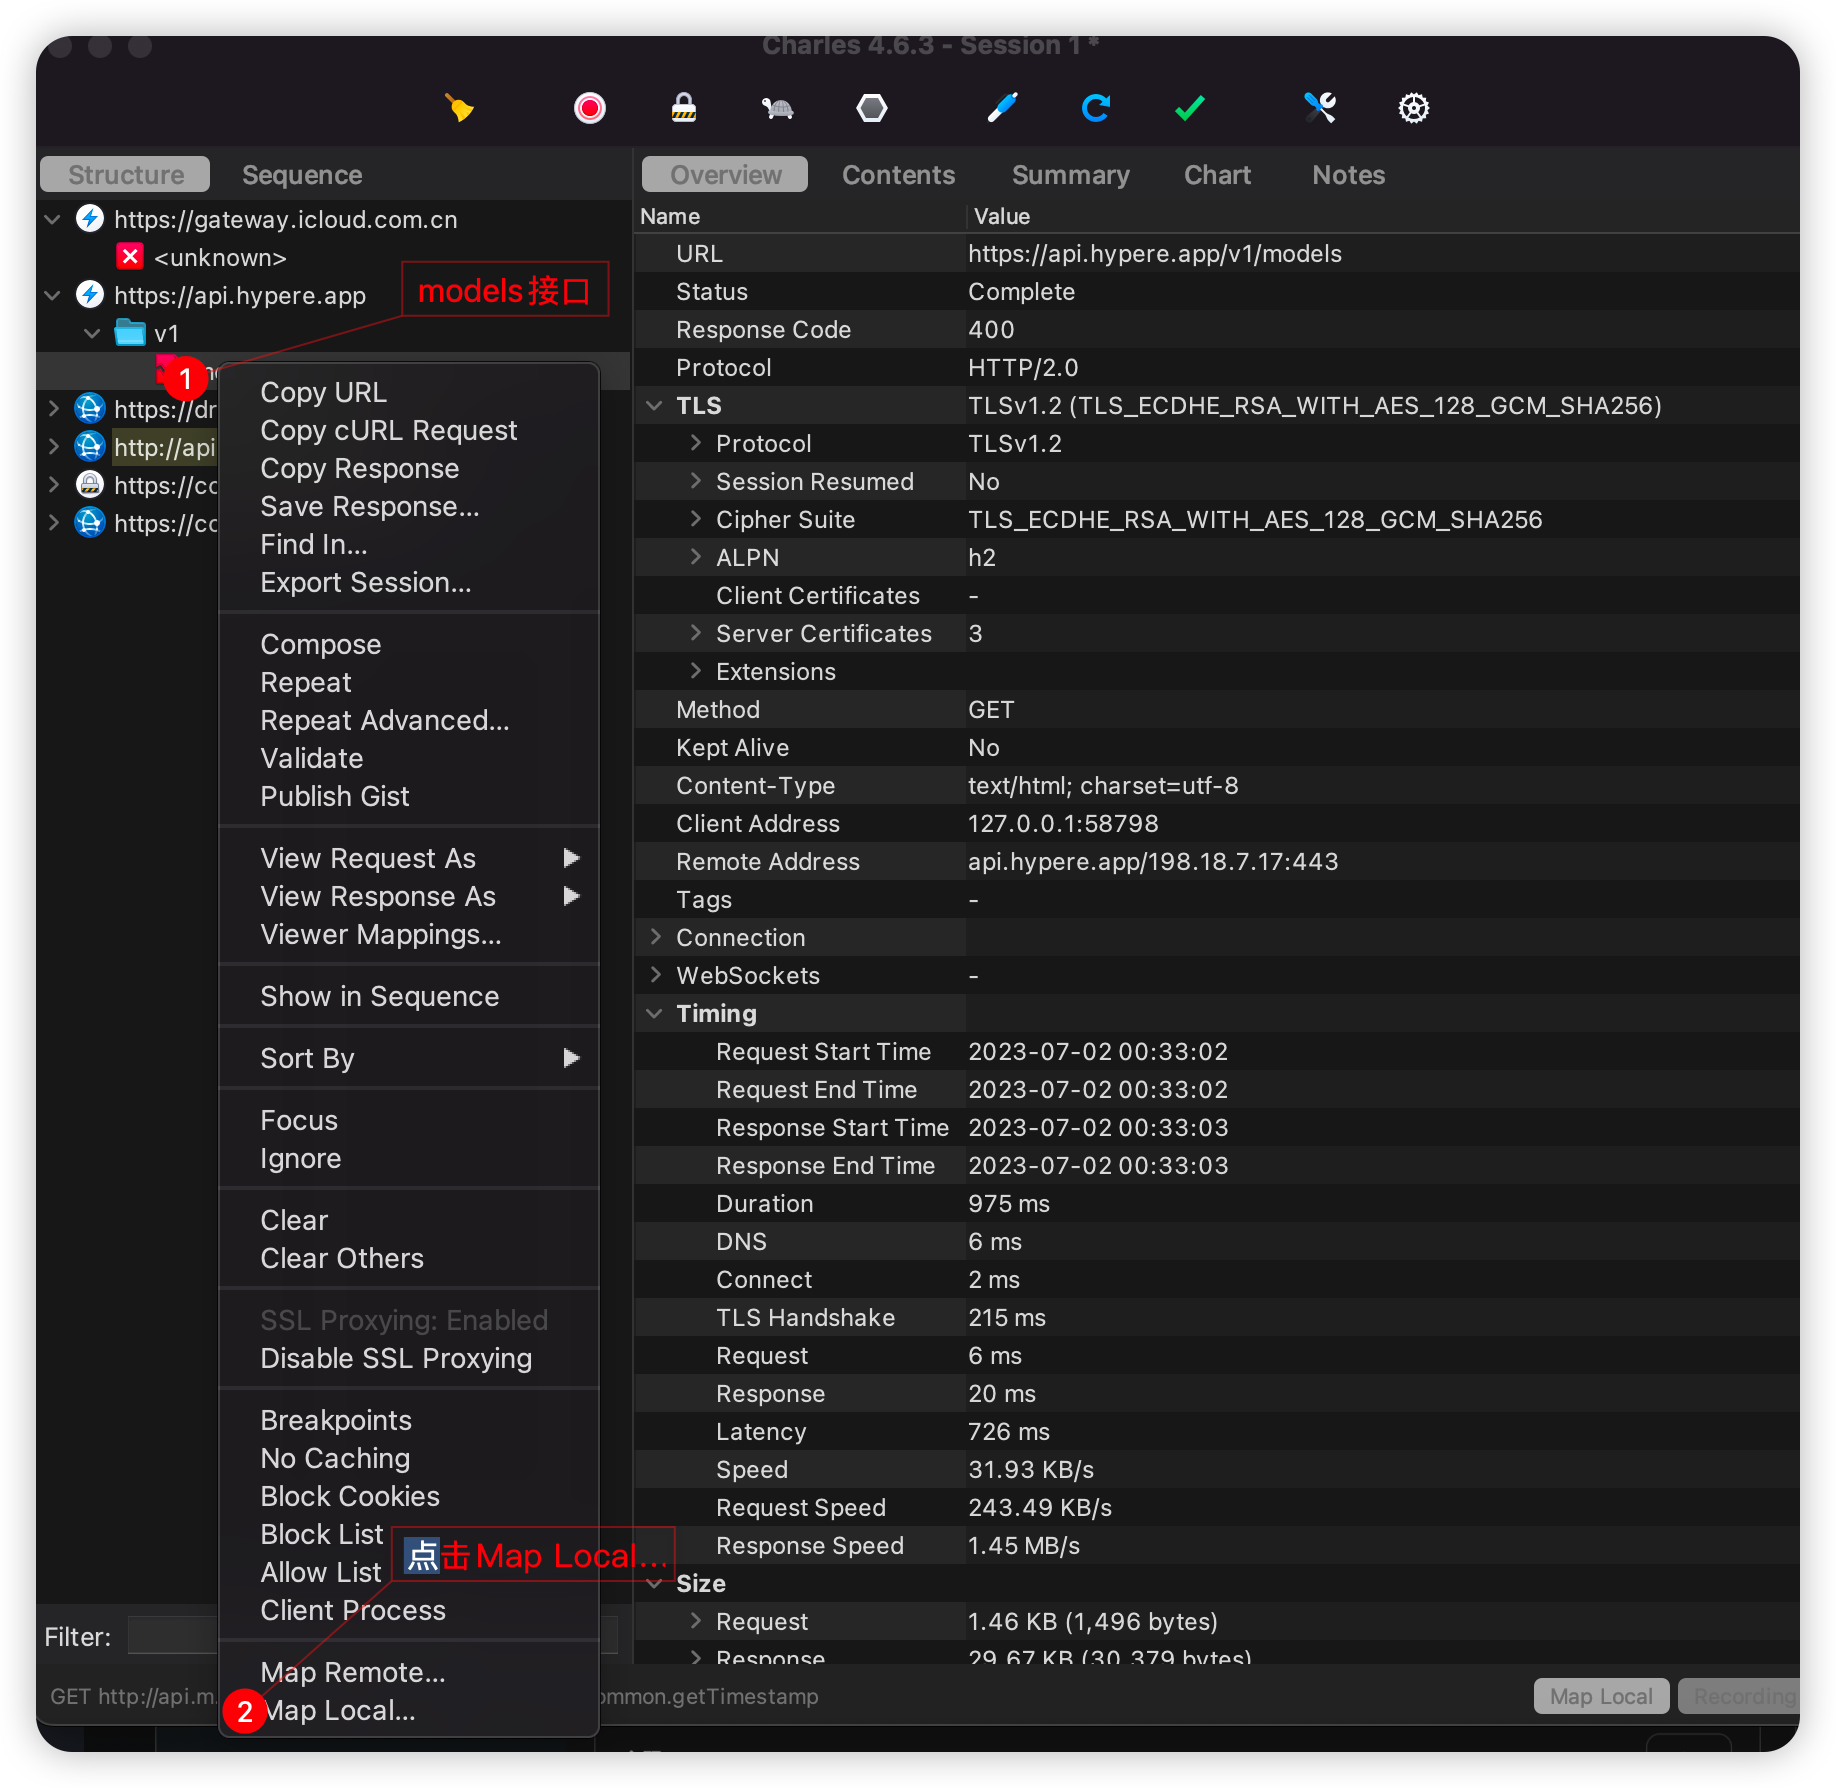
Task: Toggle breakpoints hexagon icon
Action: point(871,107)
